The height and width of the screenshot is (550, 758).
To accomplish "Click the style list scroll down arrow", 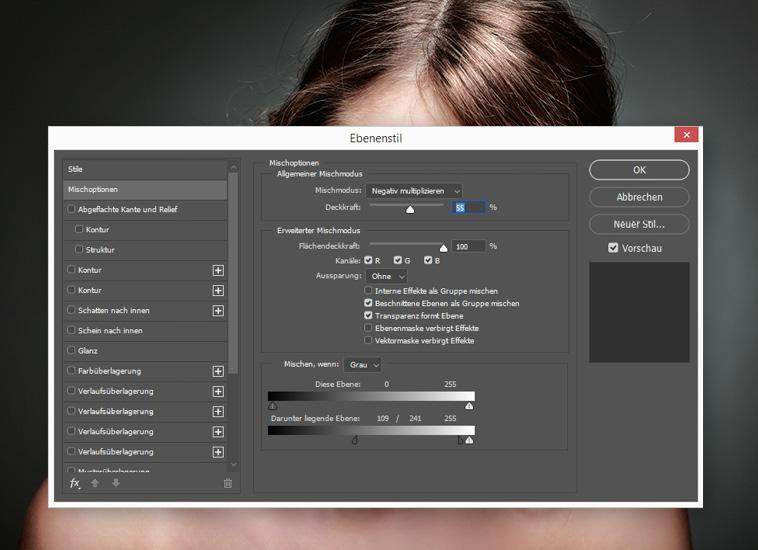I will pyautogui.click(x=233, y=464).
